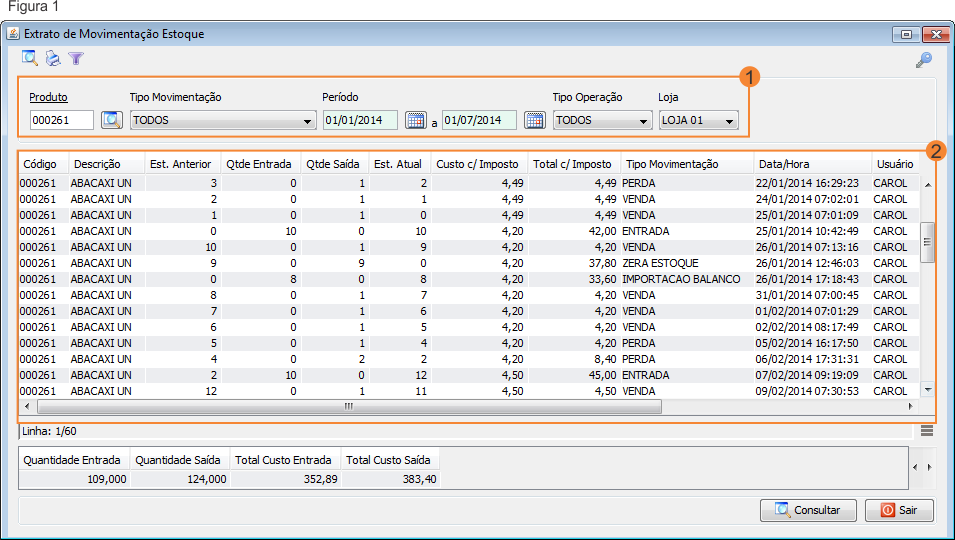This screenshot has width=955, height=540.
Task: Sort by Qtde Entrada column header
Action: [x=261, y=164]
